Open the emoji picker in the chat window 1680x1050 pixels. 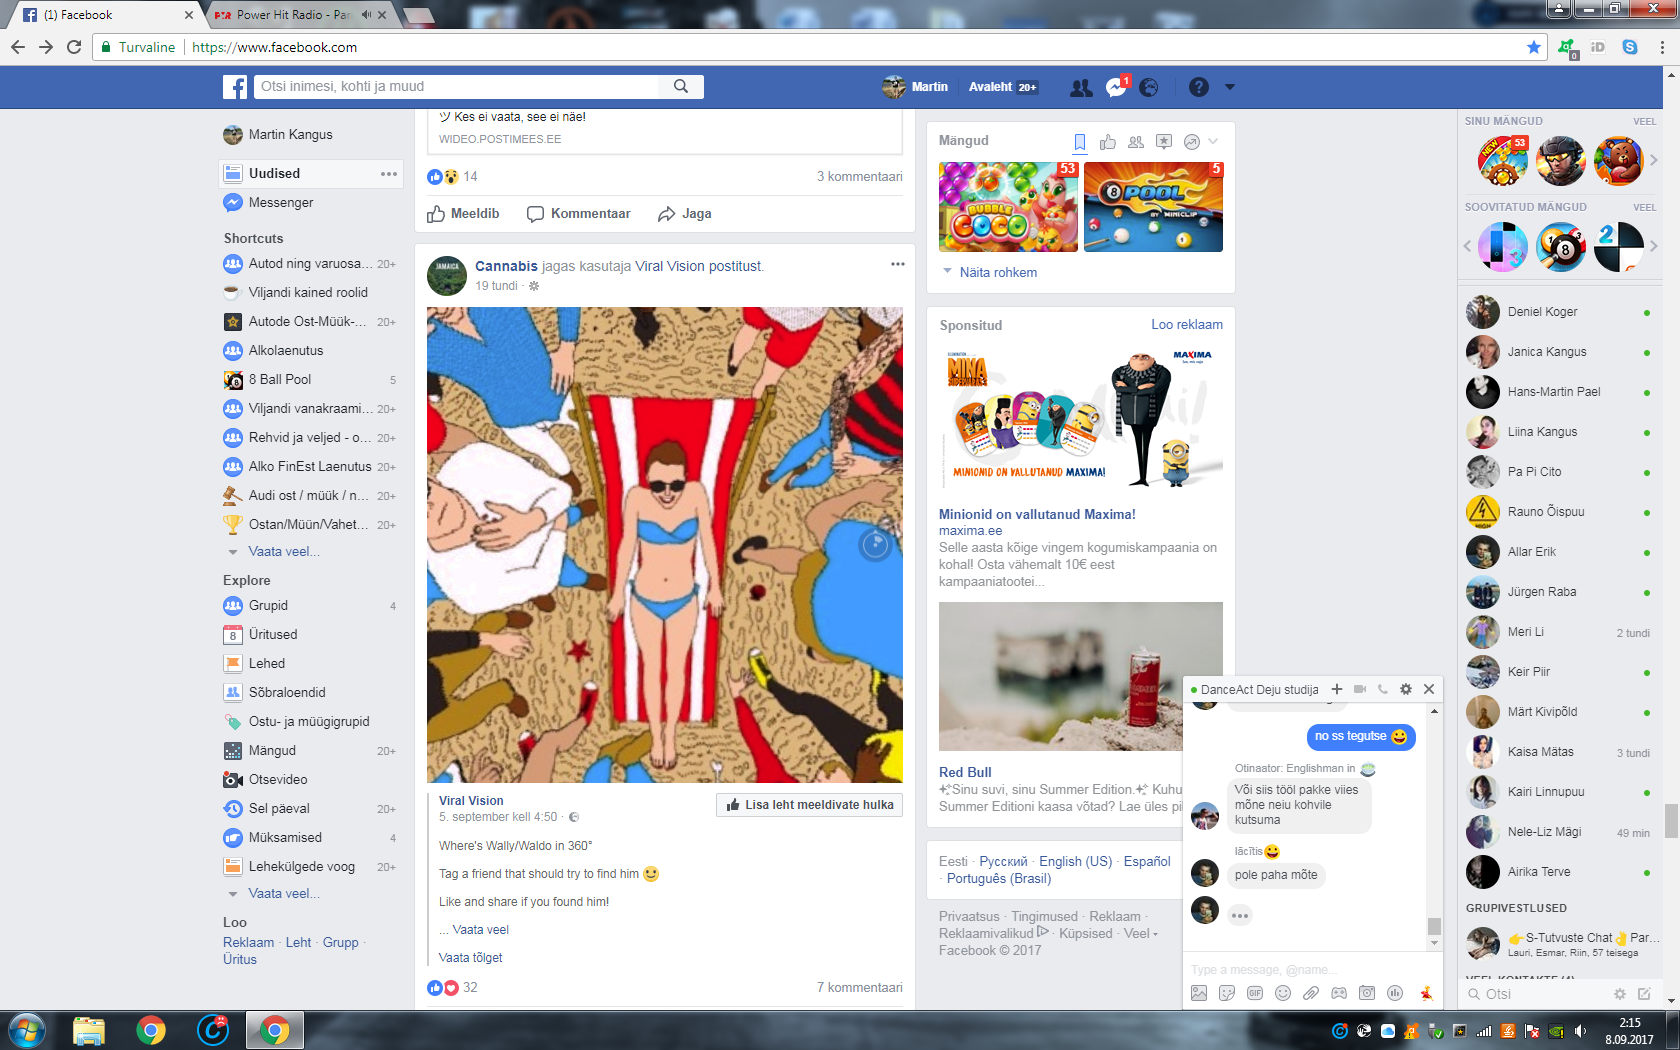point(1283,993)
